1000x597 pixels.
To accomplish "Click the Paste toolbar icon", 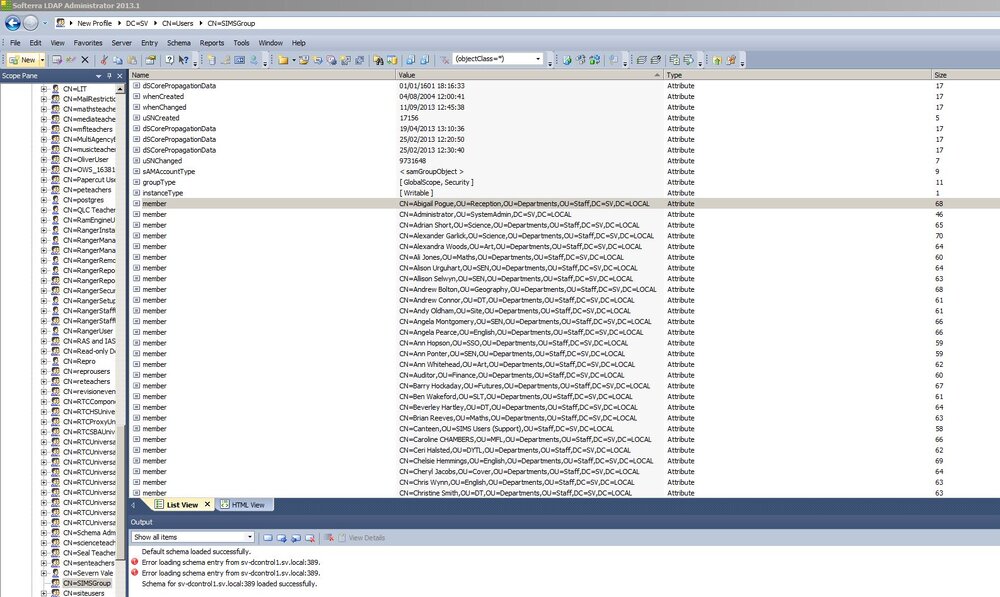I will tap(132, 60).
